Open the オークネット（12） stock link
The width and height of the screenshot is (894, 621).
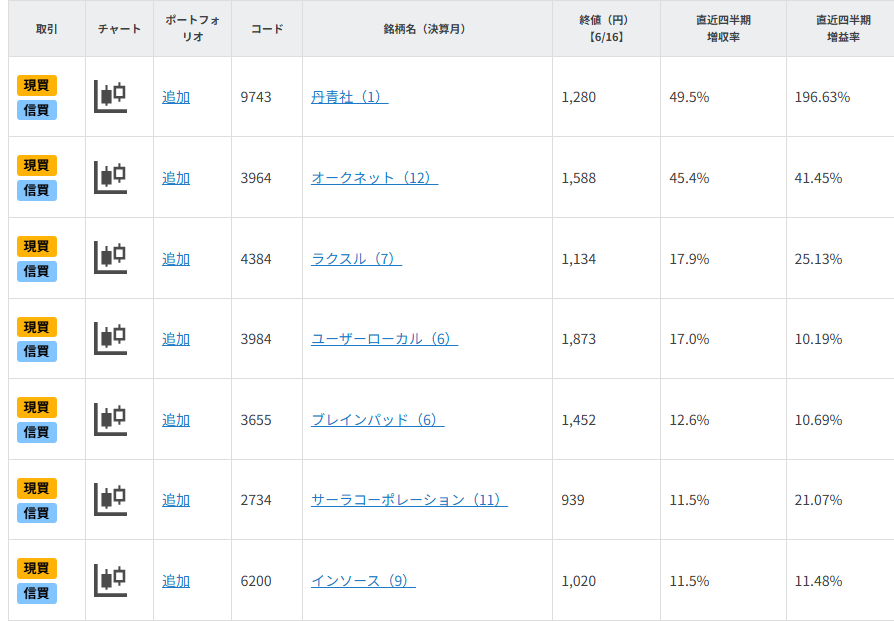click(374, 178)
